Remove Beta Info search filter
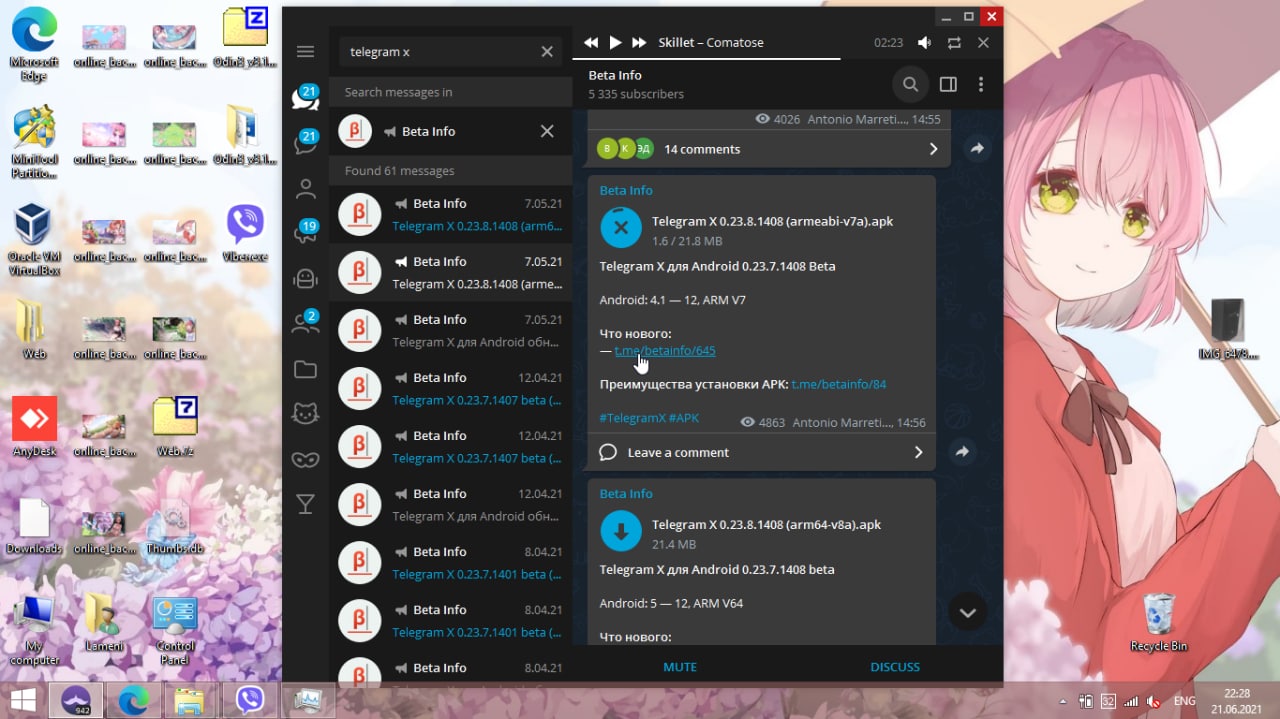The height and width of the screenshot is (719, 1280). (x=547, y=131)
